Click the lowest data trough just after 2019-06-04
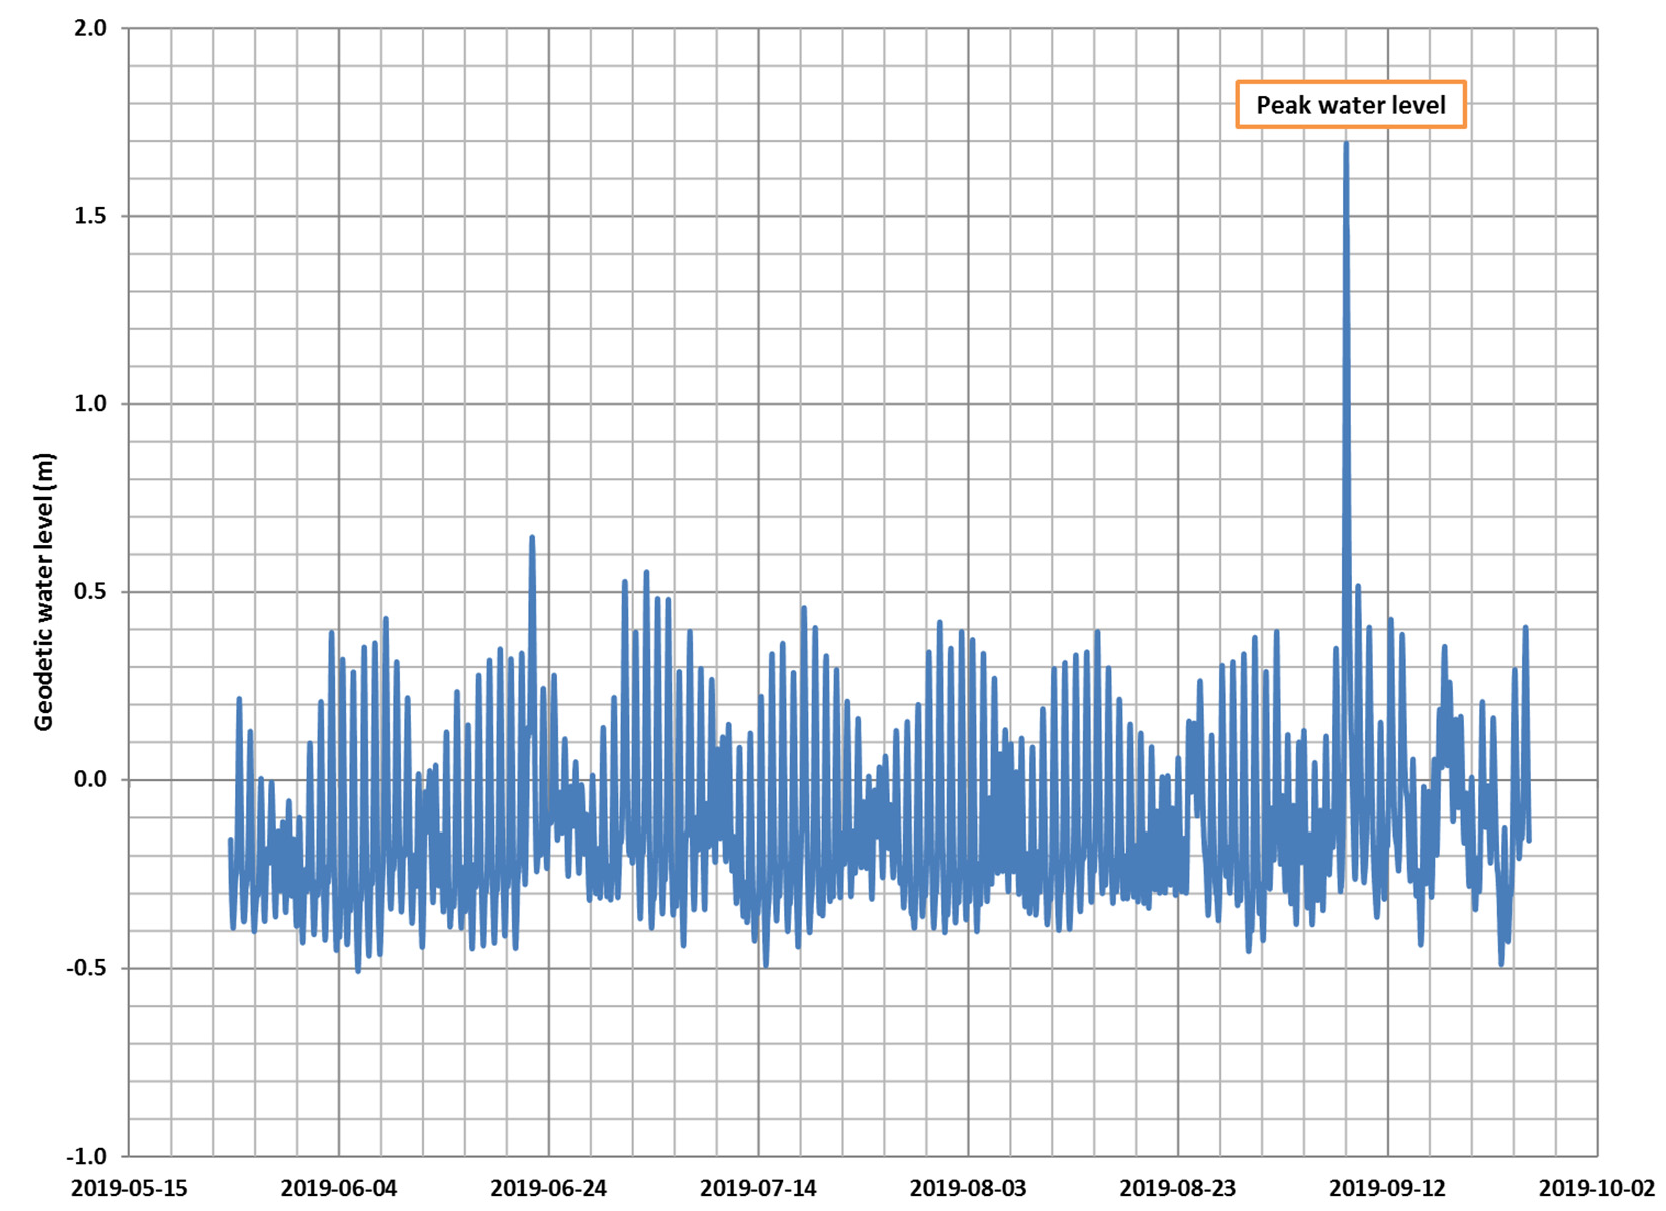Viewport: 1666px width, 1211px height. pos(358,970)
